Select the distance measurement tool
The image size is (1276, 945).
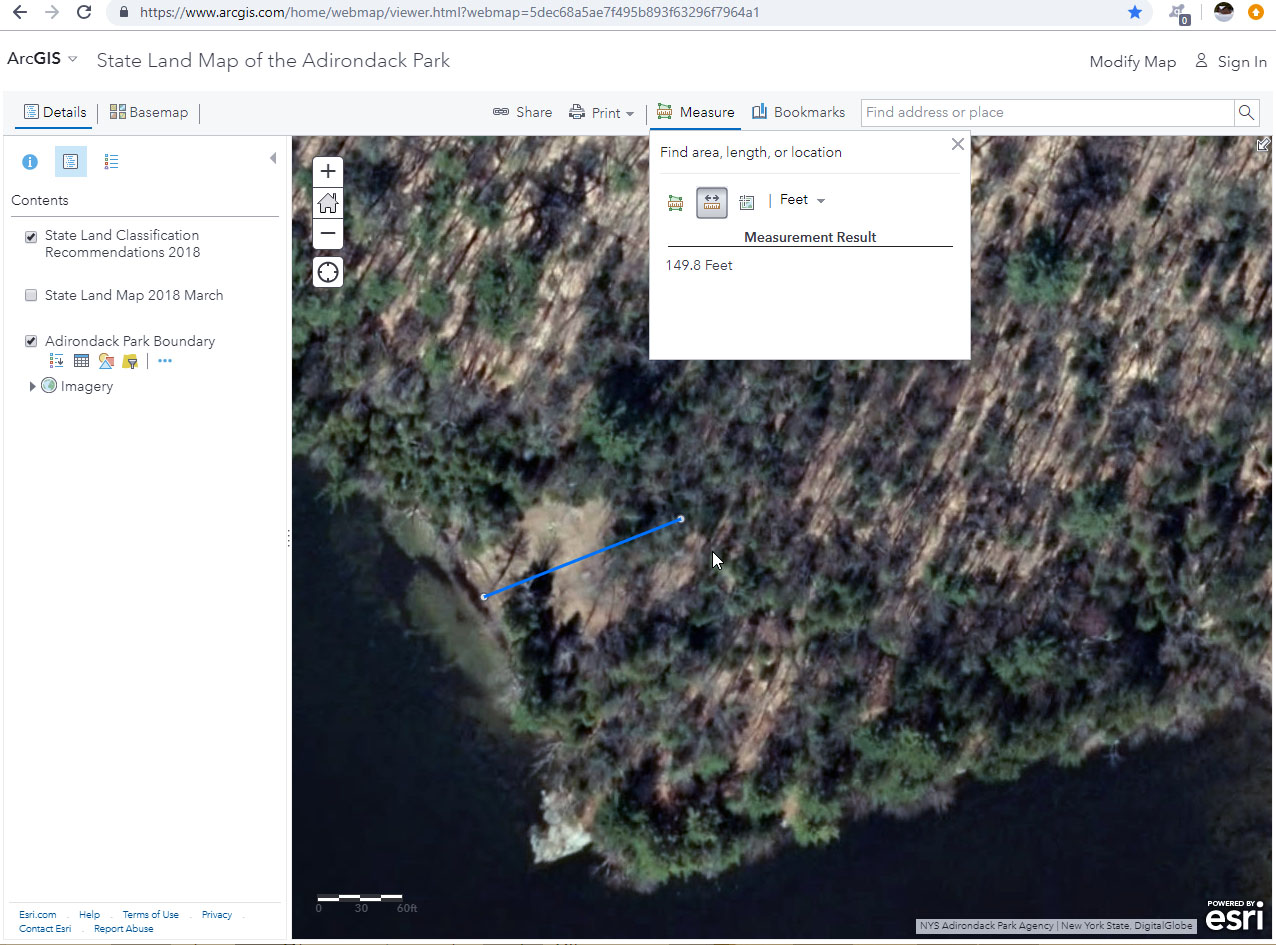pyautogui.click(x=711, y=203)
